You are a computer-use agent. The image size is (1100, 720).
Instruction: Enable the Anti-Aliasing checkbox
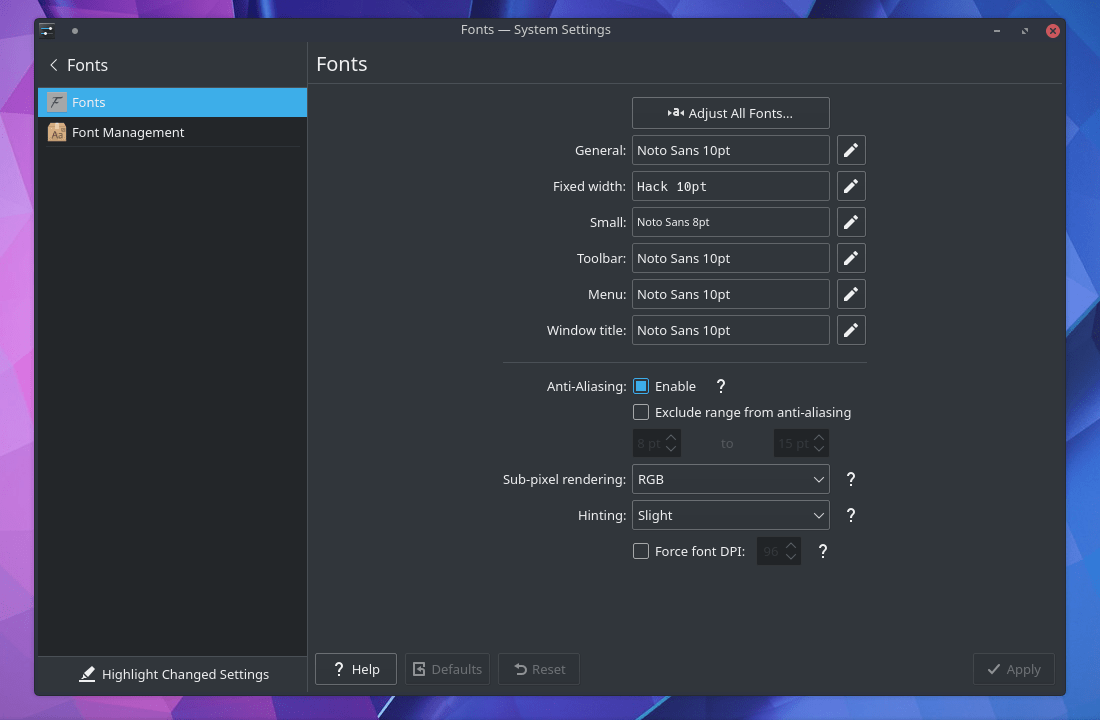pyautogui.click(x=641, y=386)
